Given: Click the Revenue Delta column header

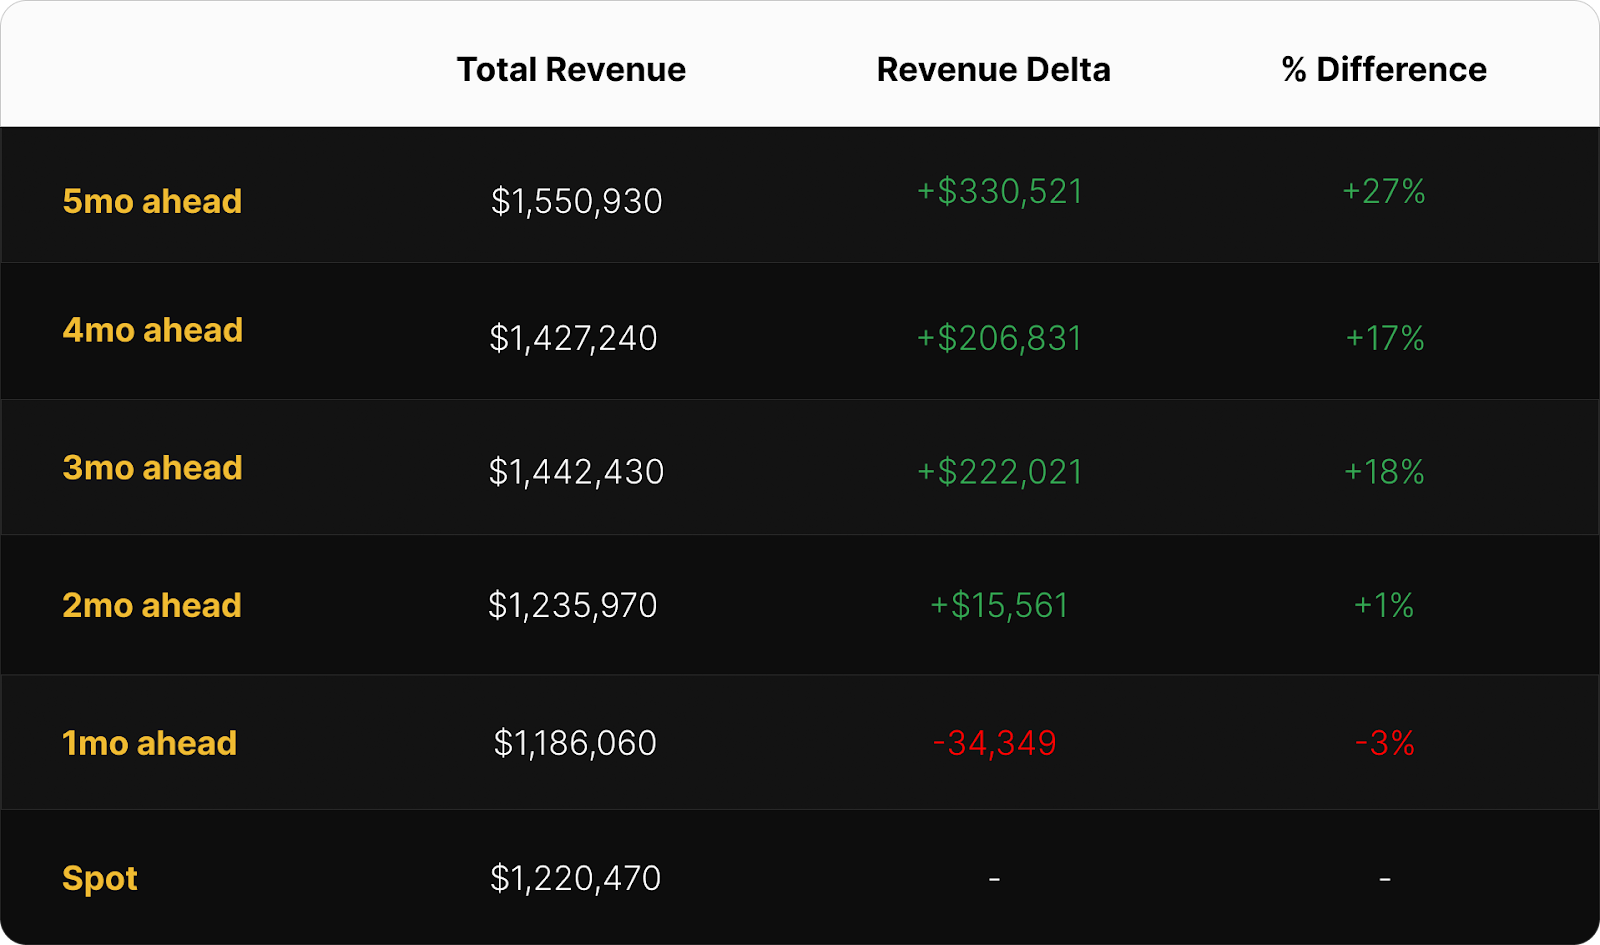Looking at the screenshot, I should [x=993, y=70].
